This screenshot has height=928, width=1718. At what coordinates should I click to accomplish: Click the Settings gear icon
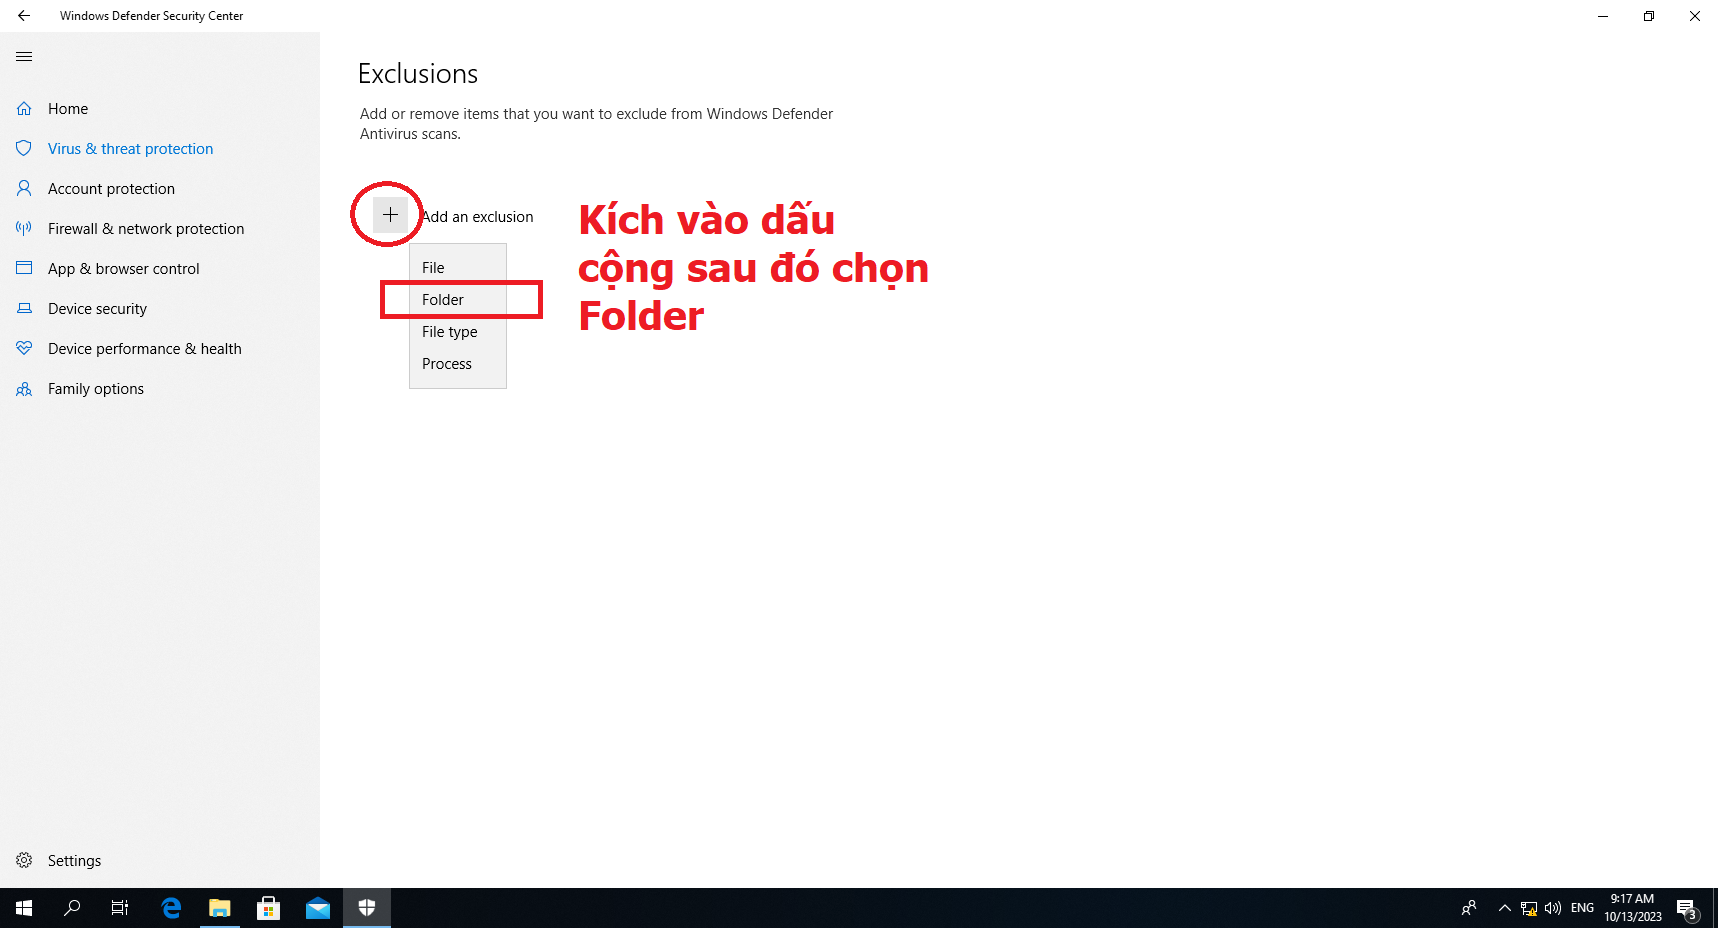click(24, 861)
